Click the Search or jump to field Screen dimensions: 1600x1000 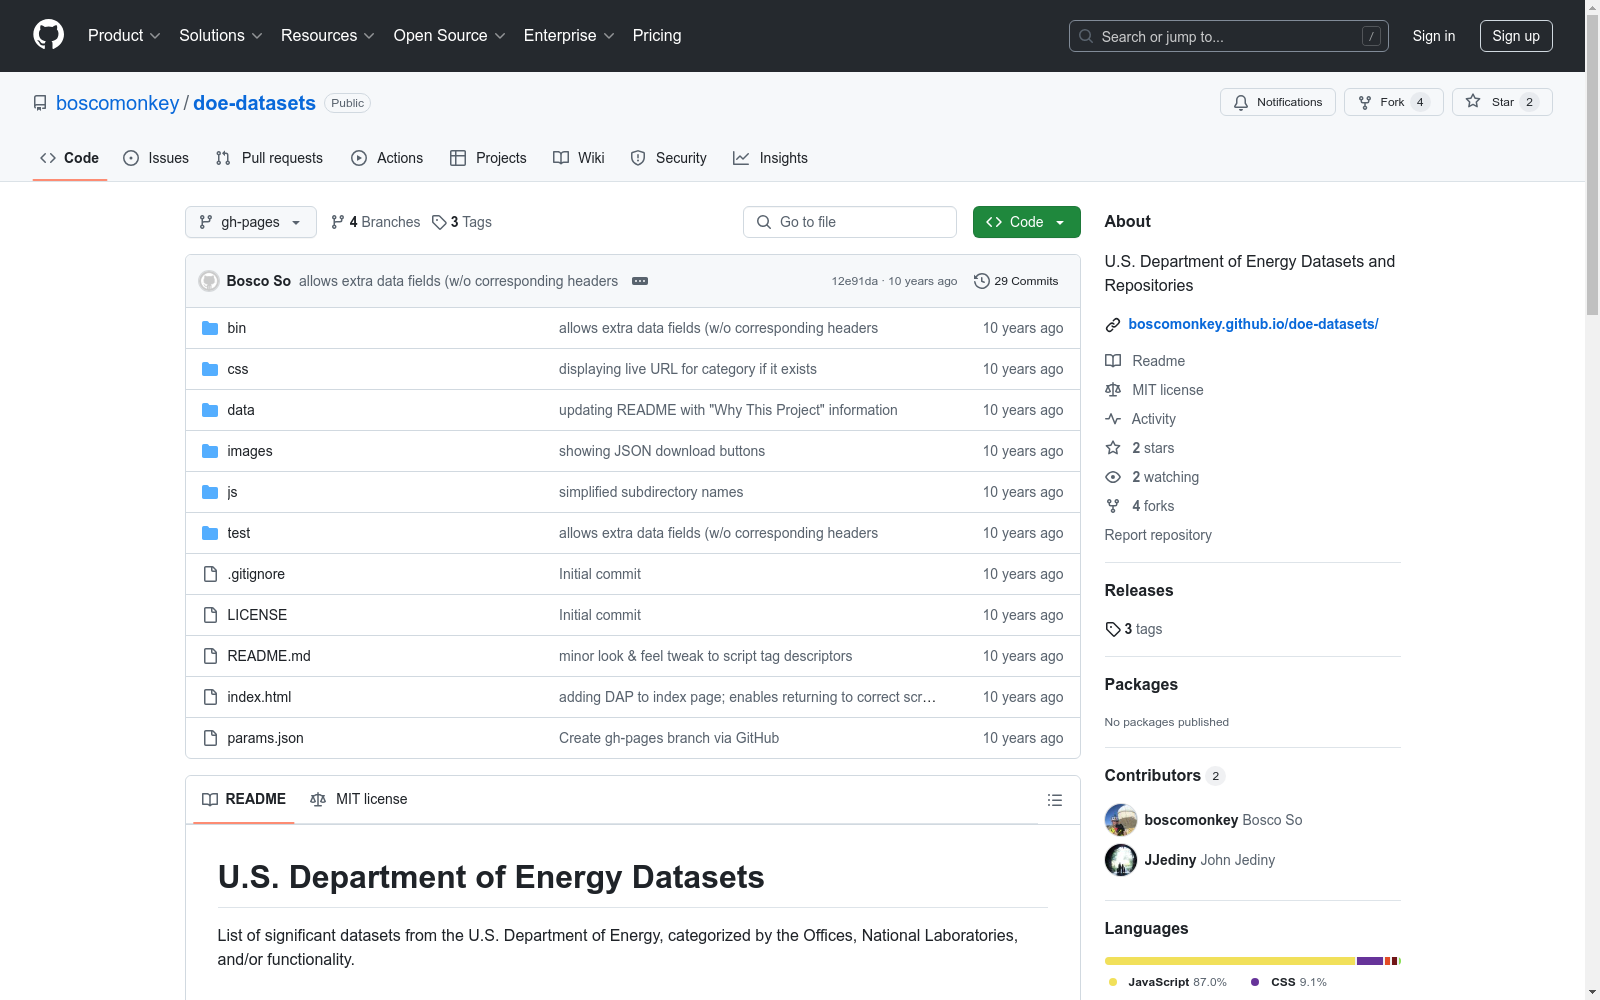[1229, 36]
